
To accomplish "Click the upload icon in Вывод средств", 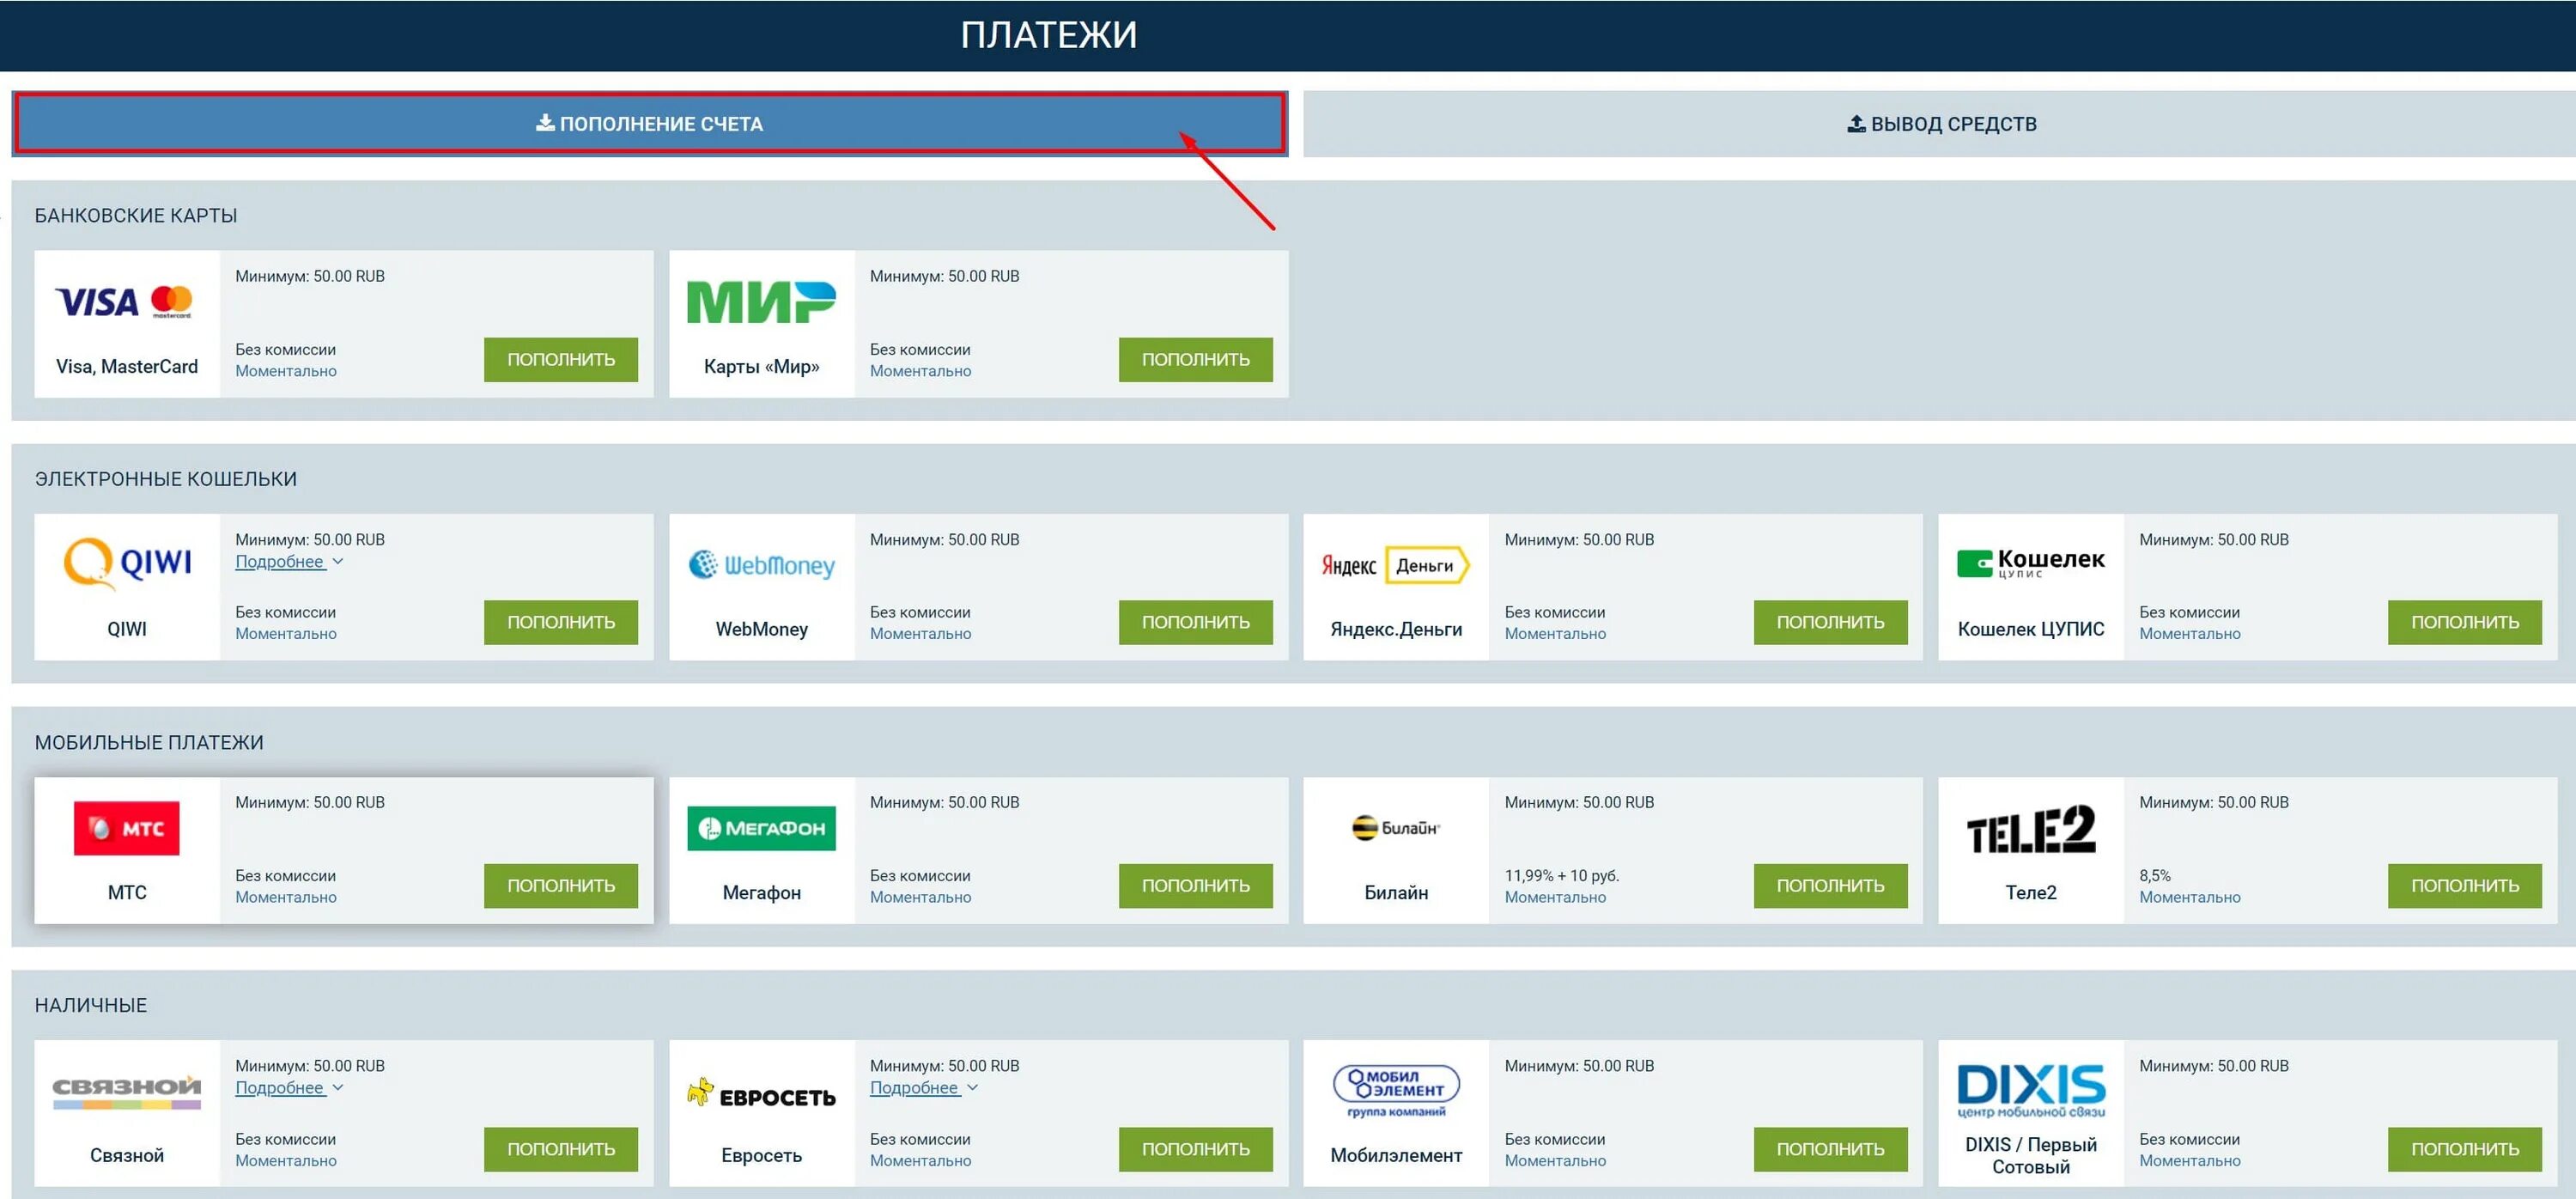I will tap(1856, 123).
